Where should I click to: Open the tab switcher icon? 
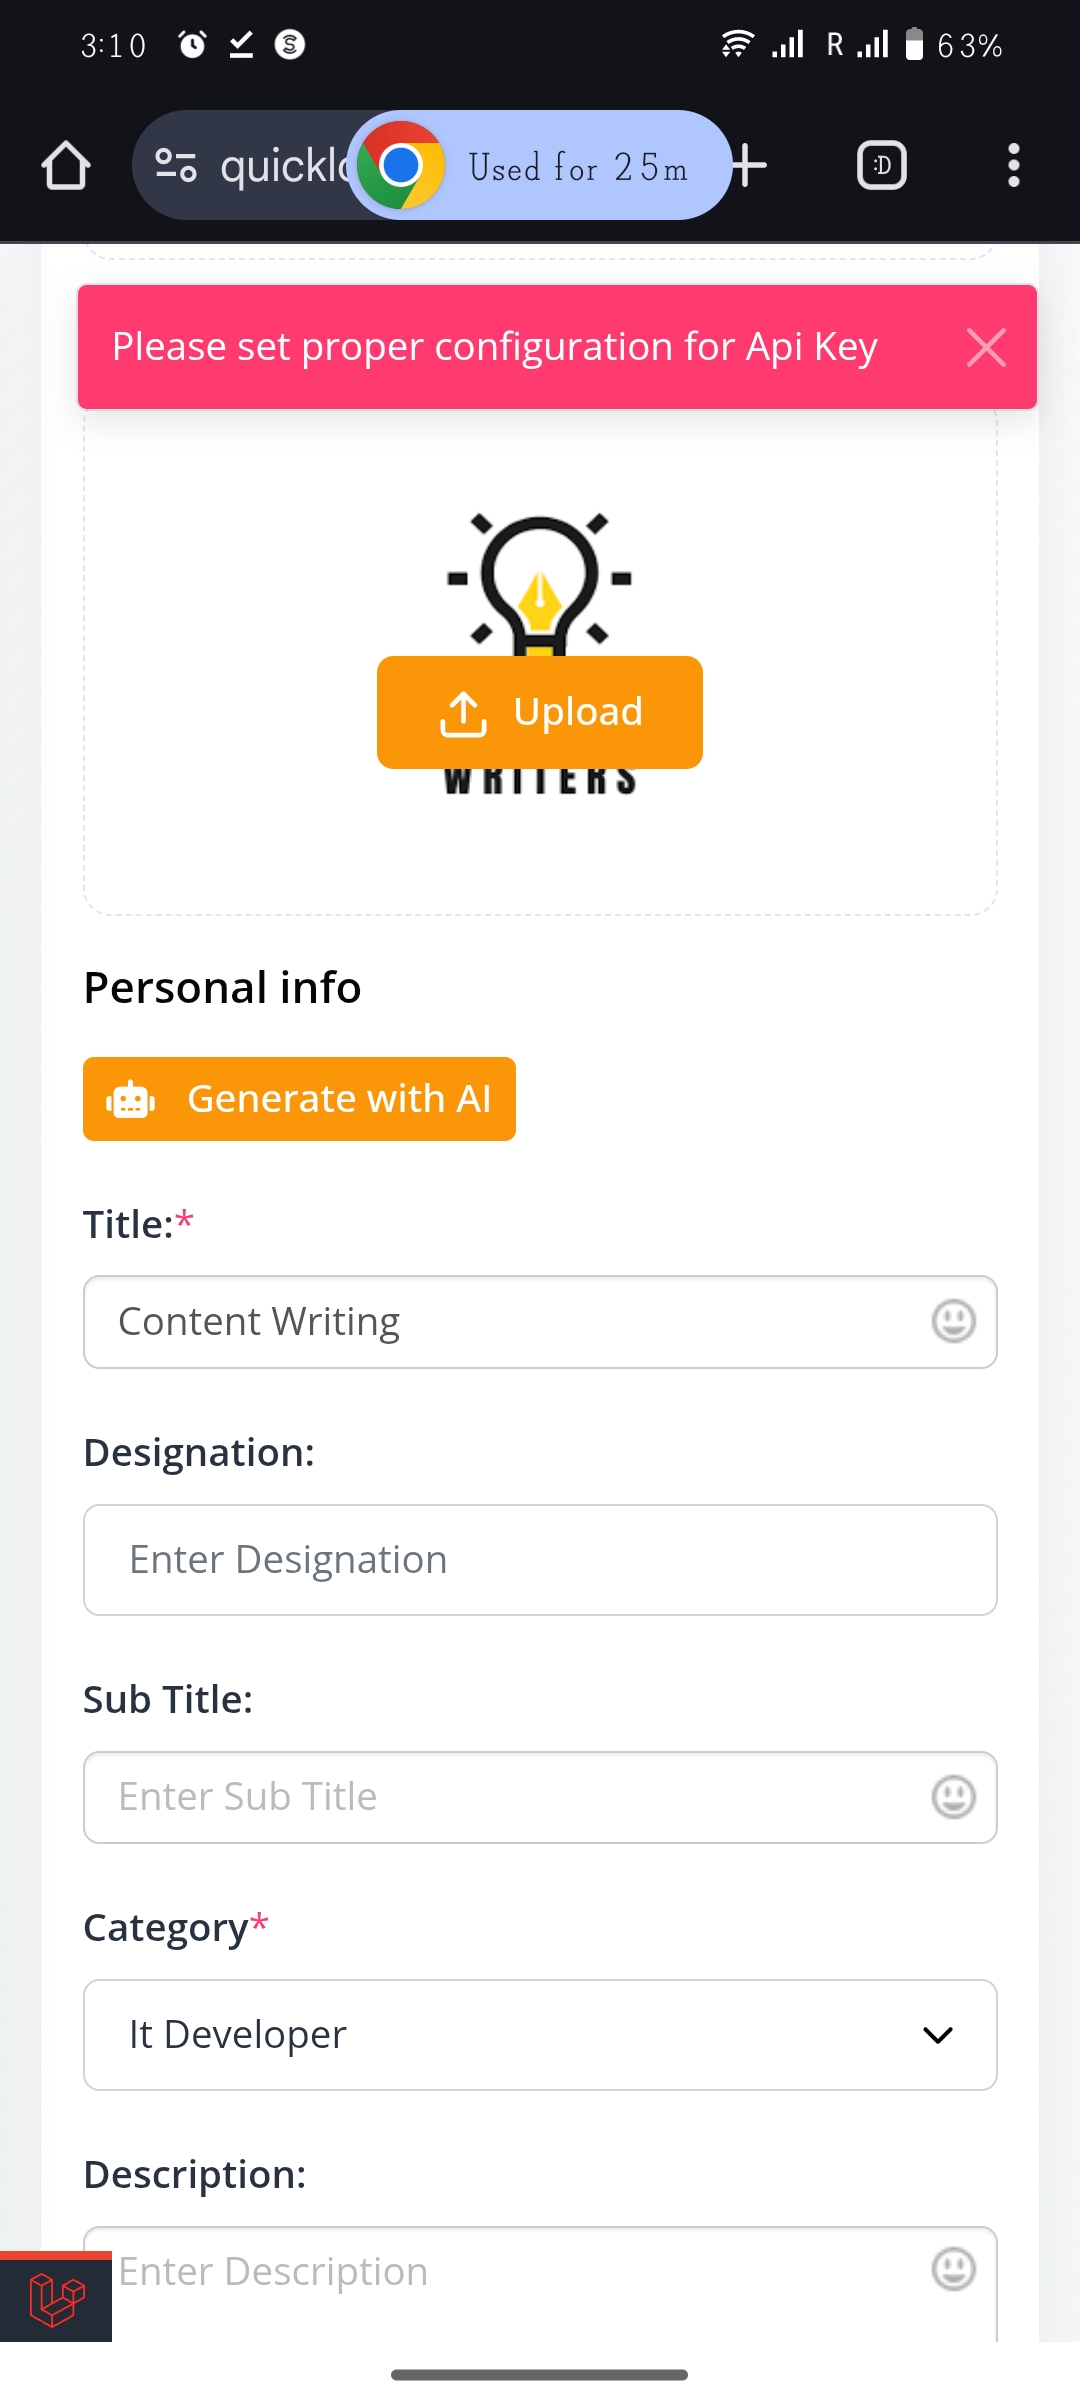click(882, 166)
